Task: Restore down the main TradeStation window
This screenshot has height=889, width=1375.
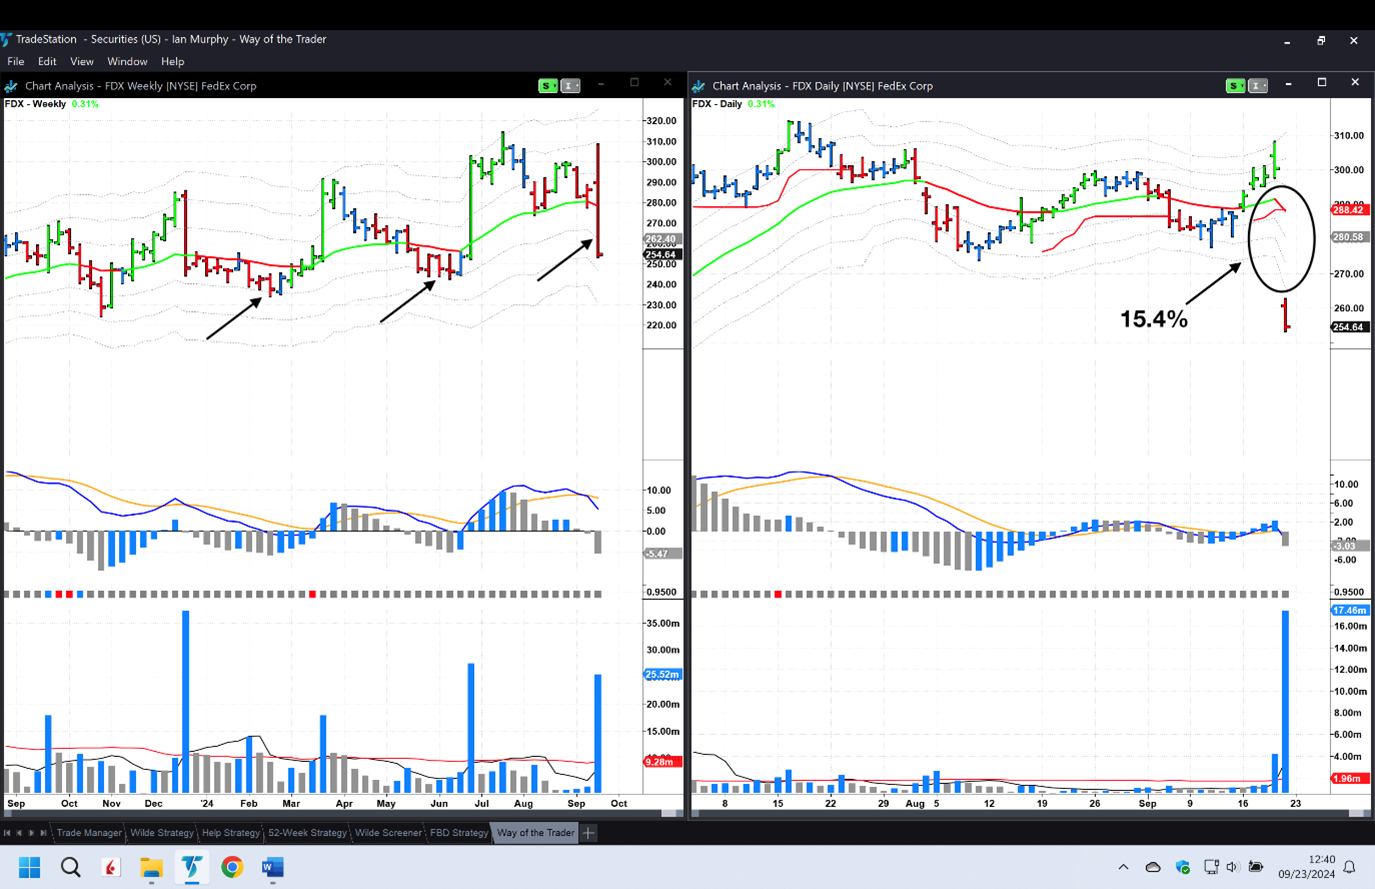Action: [x=1321, y=41]
